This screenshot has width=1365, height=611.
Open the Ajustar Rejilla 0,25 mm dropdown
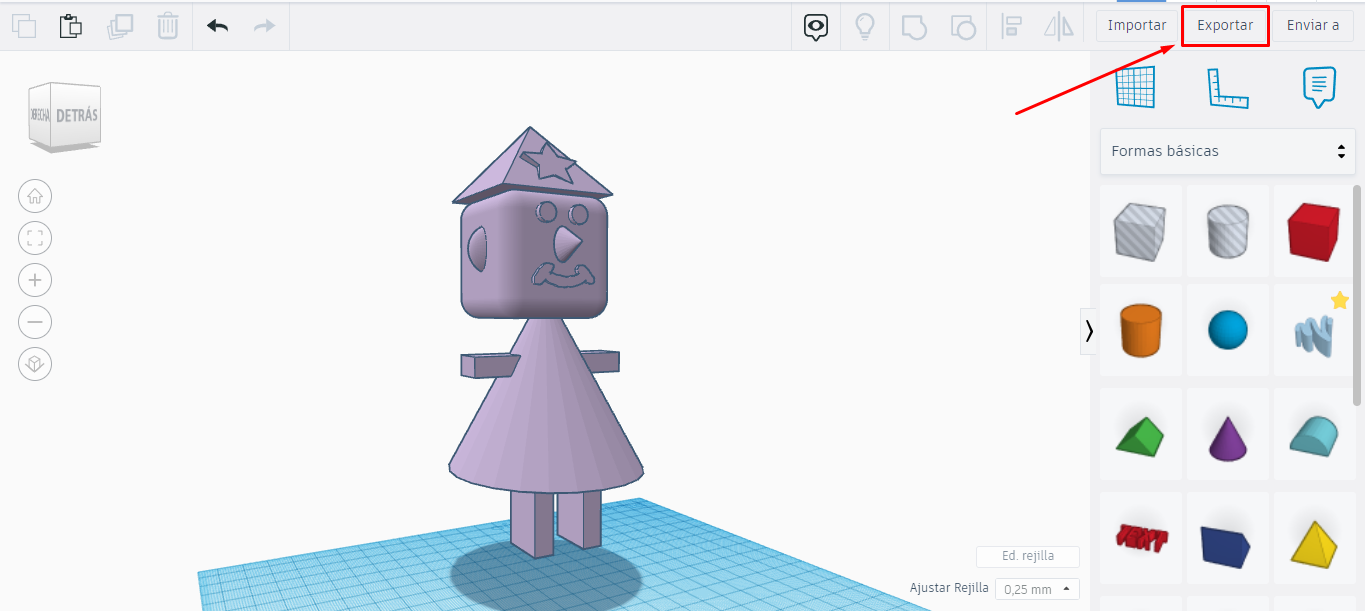(x=1037, y=589)
